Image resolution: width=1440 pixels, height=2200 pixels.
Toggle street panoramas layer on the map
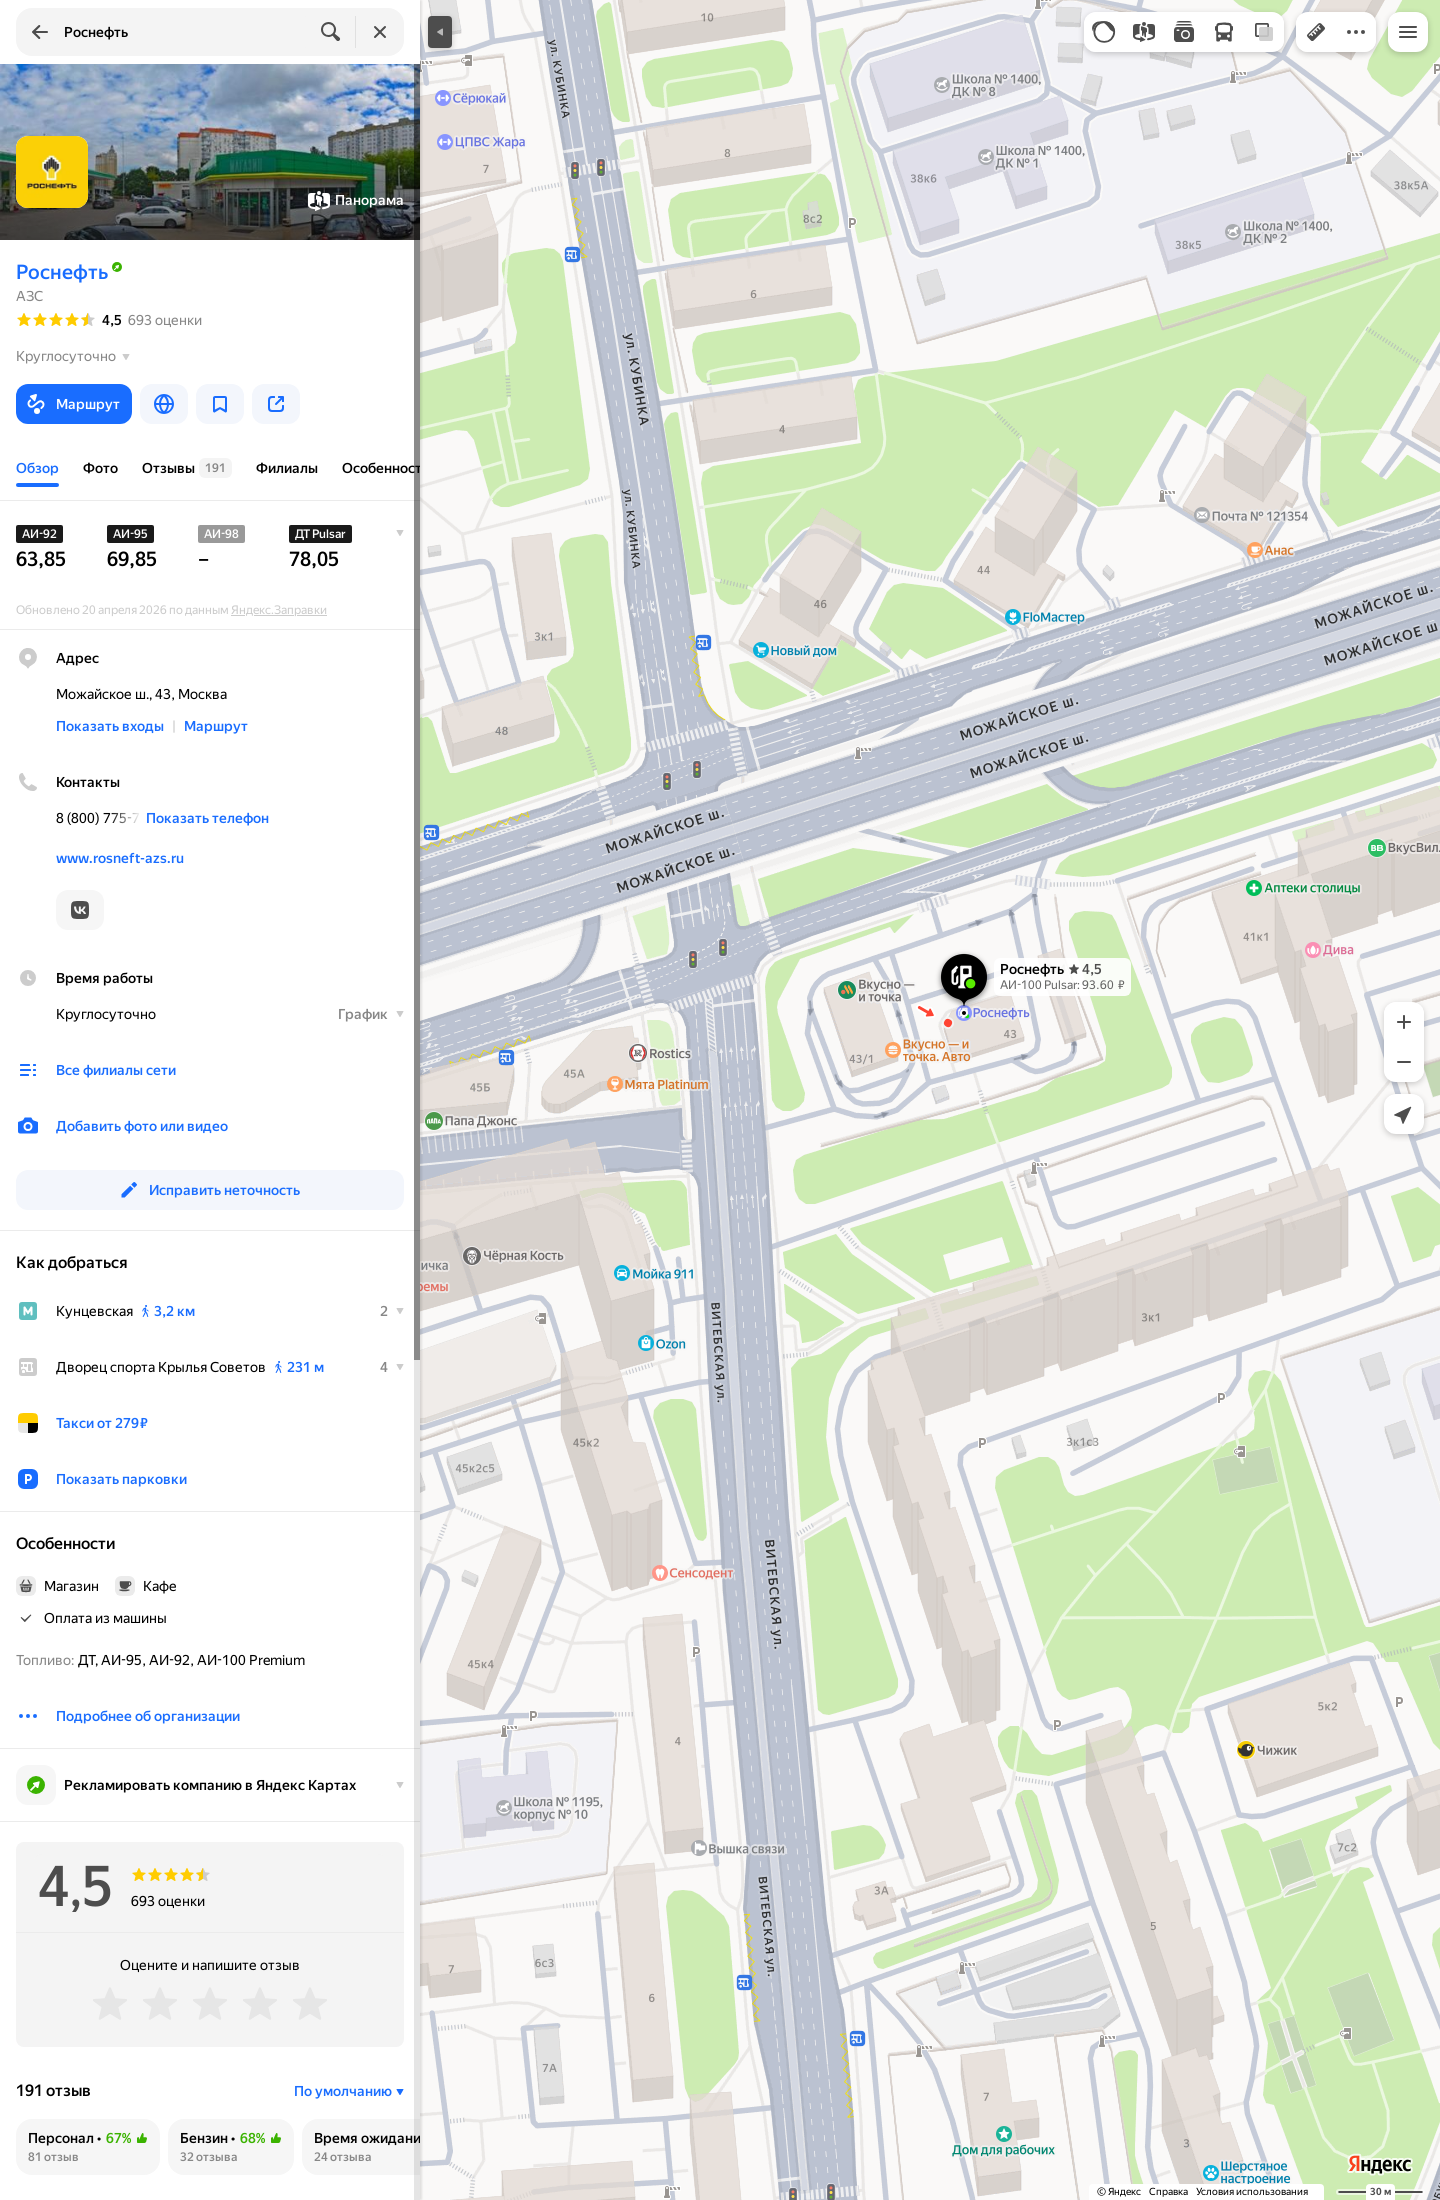point(1144,32)
